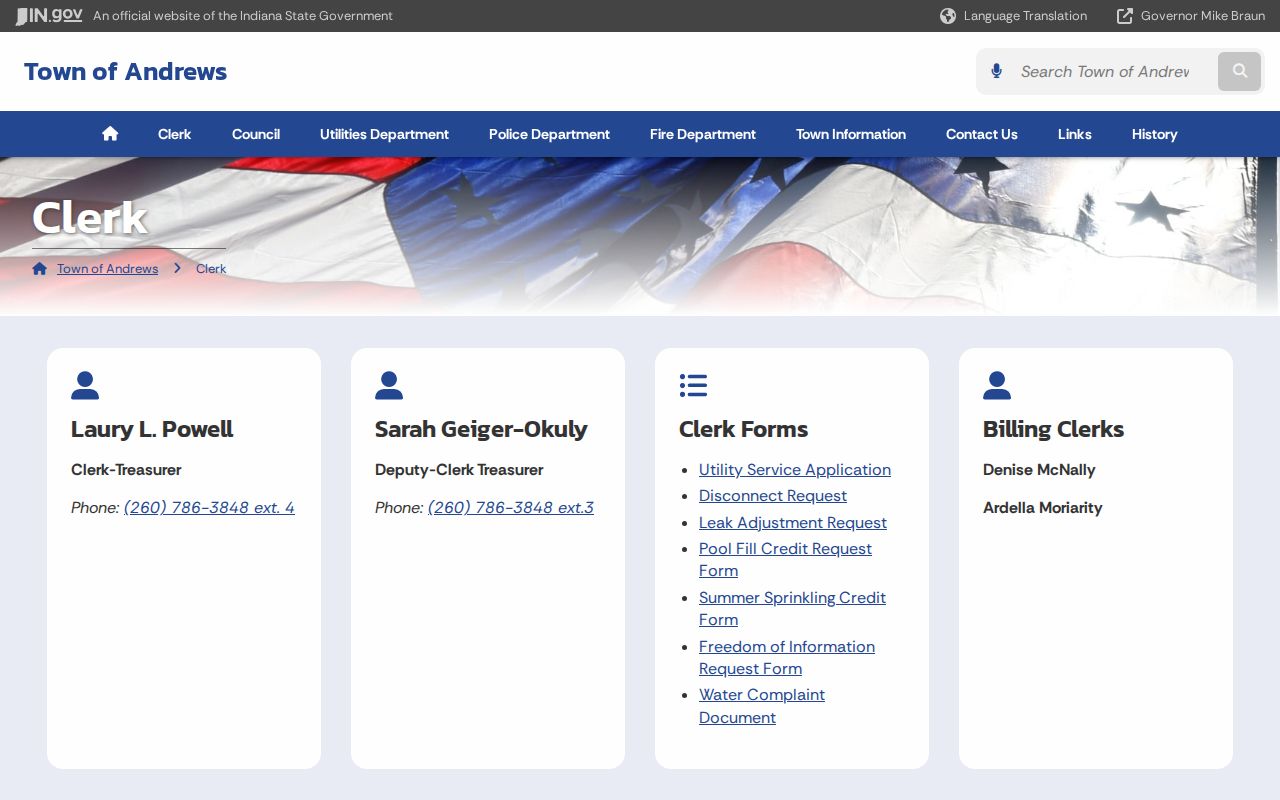Click the Town of Andrews breadcrumb link
Viewport: 1280px width, 800px height.
[x=107, y=269]
